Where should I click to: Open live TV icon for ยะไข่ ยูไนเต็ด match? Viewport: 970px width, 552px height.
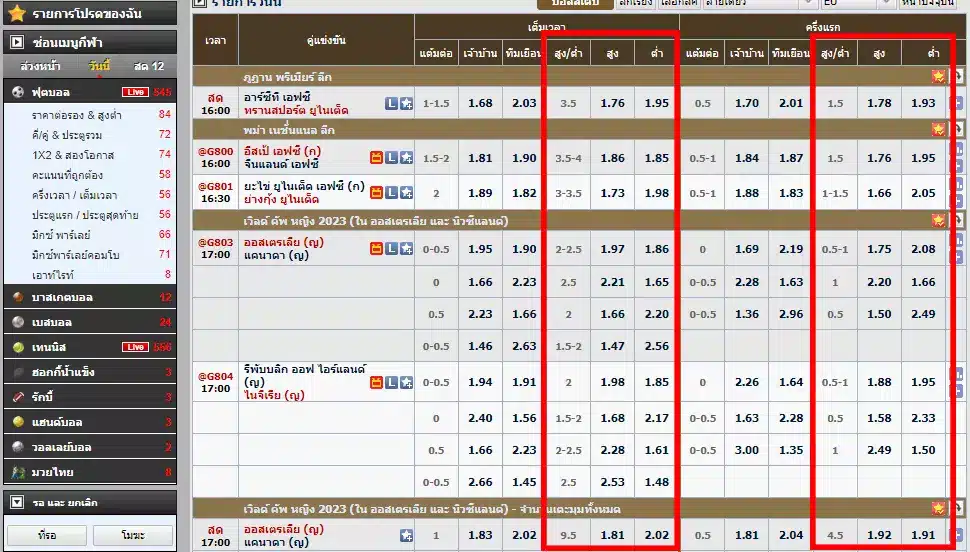click(376, 192)
